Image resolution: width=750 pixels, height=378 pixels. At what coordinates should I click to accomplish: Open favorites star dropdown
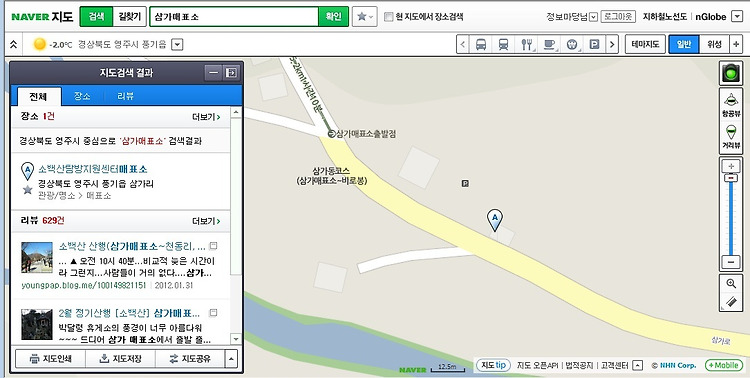[x=364, y=17]
